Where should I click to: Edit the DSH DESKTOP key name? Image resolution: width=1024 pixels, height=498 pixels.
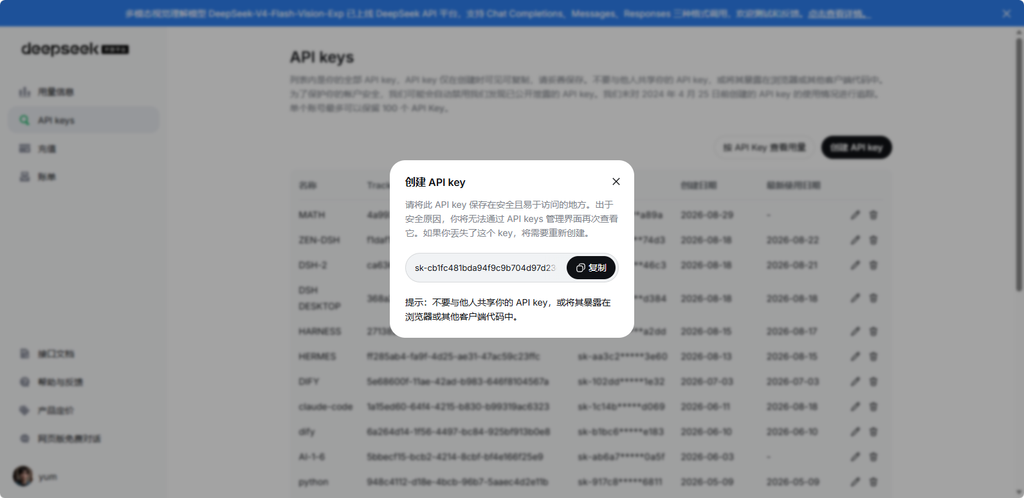tap(855, 298)
